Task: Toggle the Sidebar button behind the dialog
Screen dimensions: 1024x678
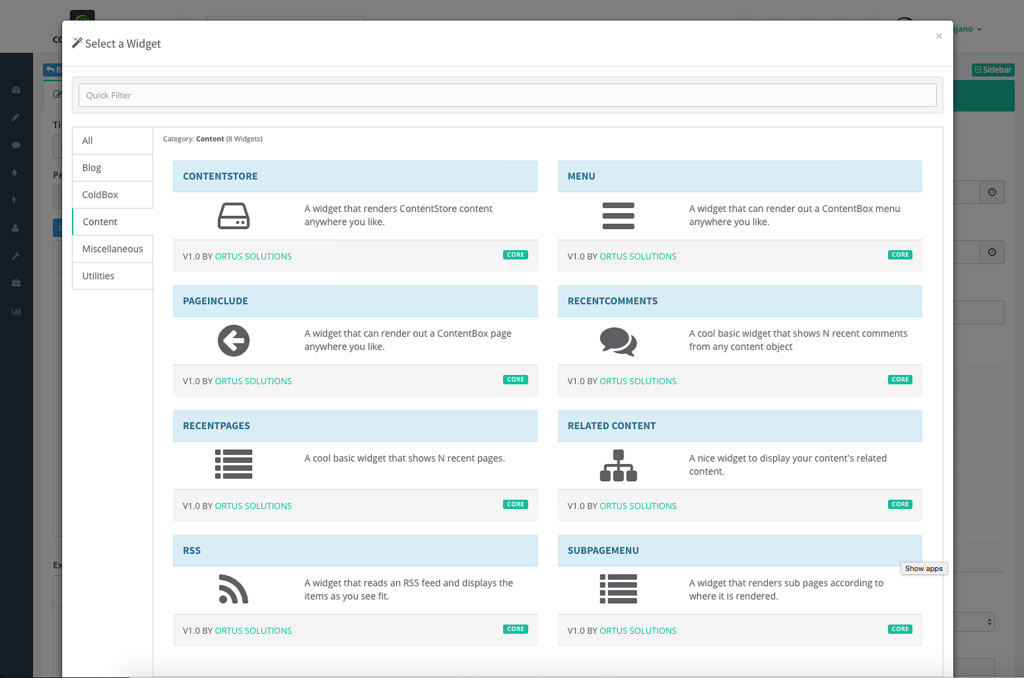Action: [x=993, y=70]
